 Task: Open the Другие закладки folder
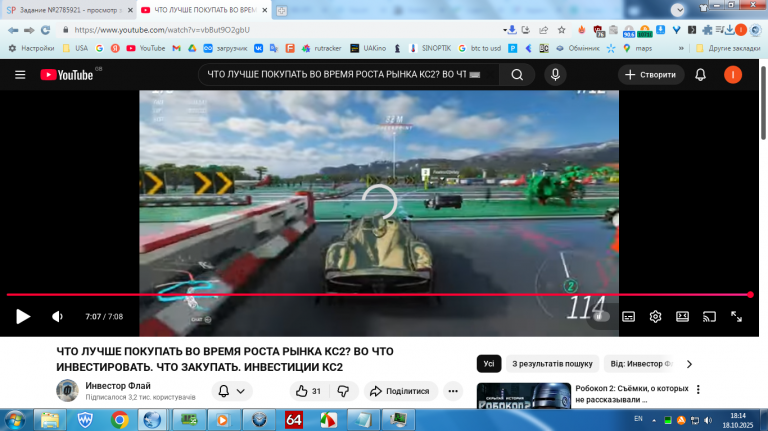(728, 48)
